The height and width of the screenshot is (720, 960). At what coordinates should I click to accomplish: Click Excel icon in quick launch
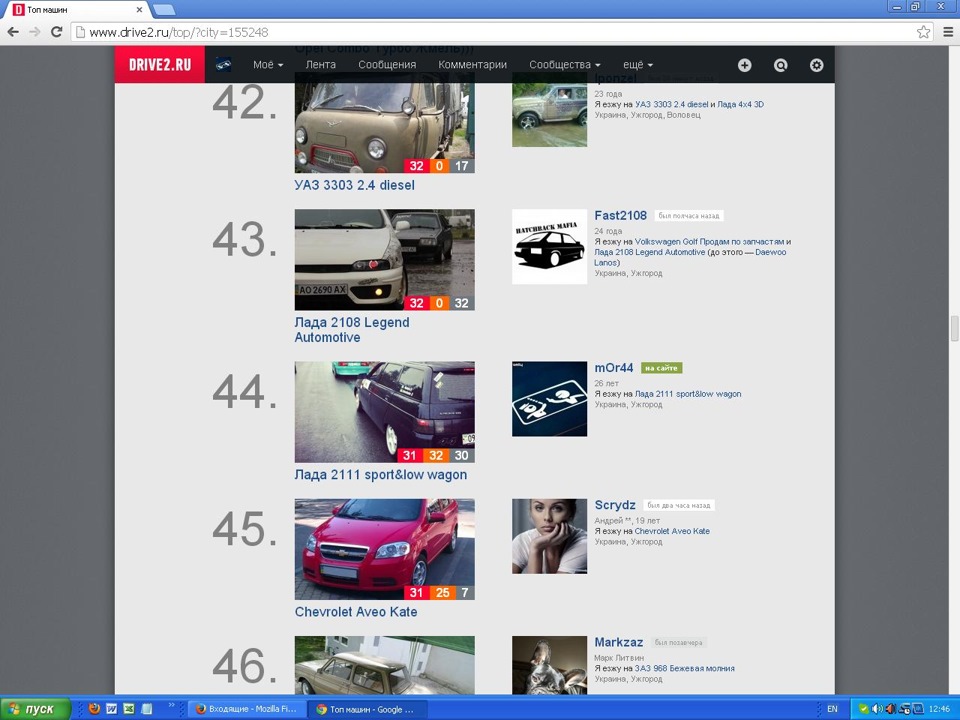[129, 708]
